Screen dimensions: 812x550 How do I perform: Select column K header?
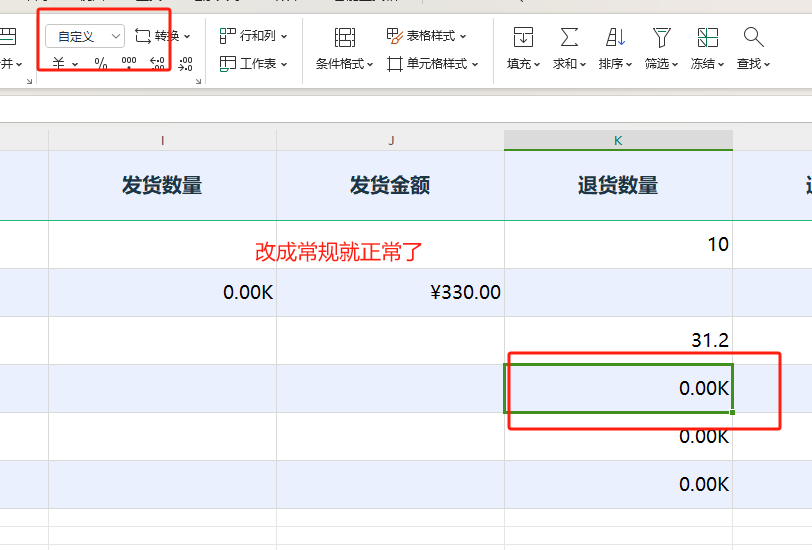(618, 140)
